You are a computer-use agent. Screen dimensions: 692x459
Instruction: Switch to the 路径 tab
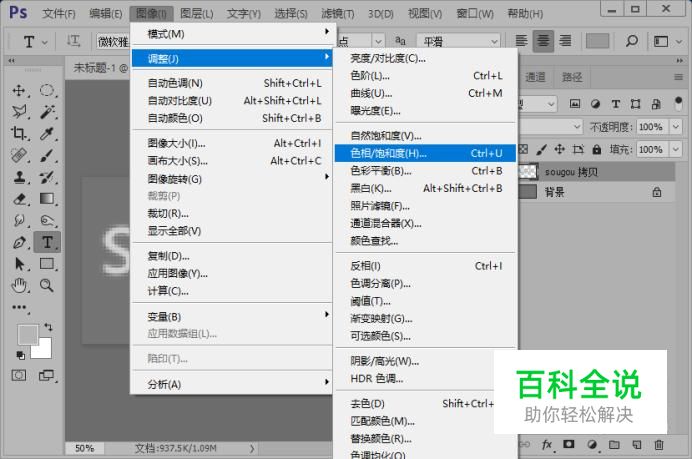point(572,77)
